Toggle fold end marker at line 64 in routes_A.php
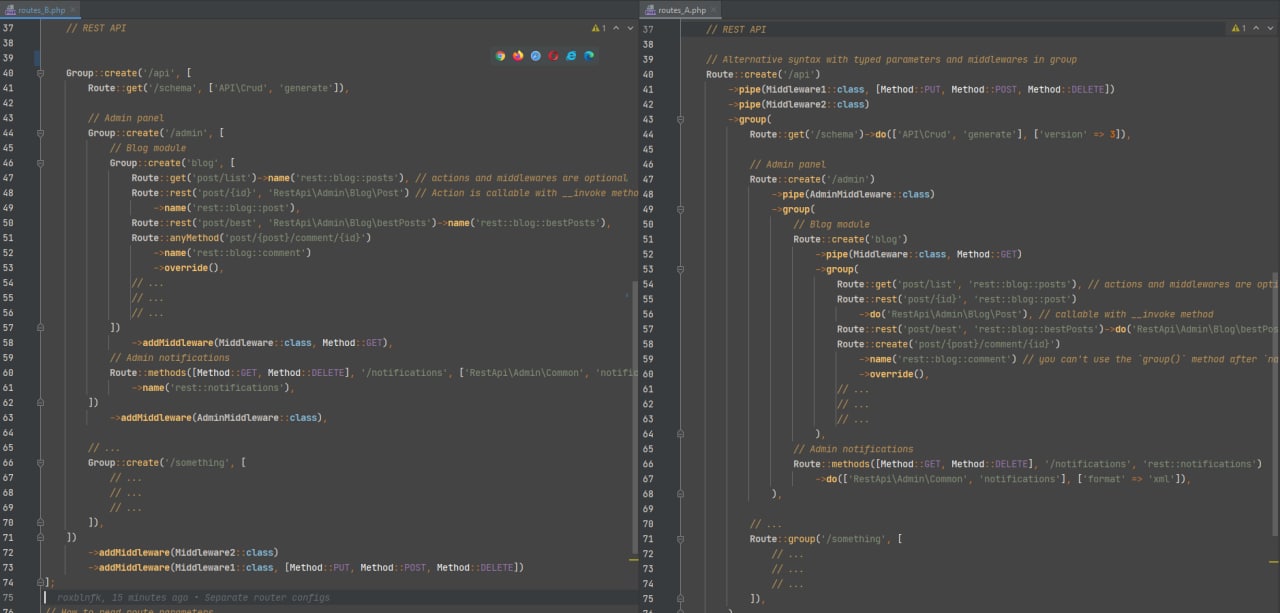The height and width of the screenshot is (613, 1280). tap(680, 434)
